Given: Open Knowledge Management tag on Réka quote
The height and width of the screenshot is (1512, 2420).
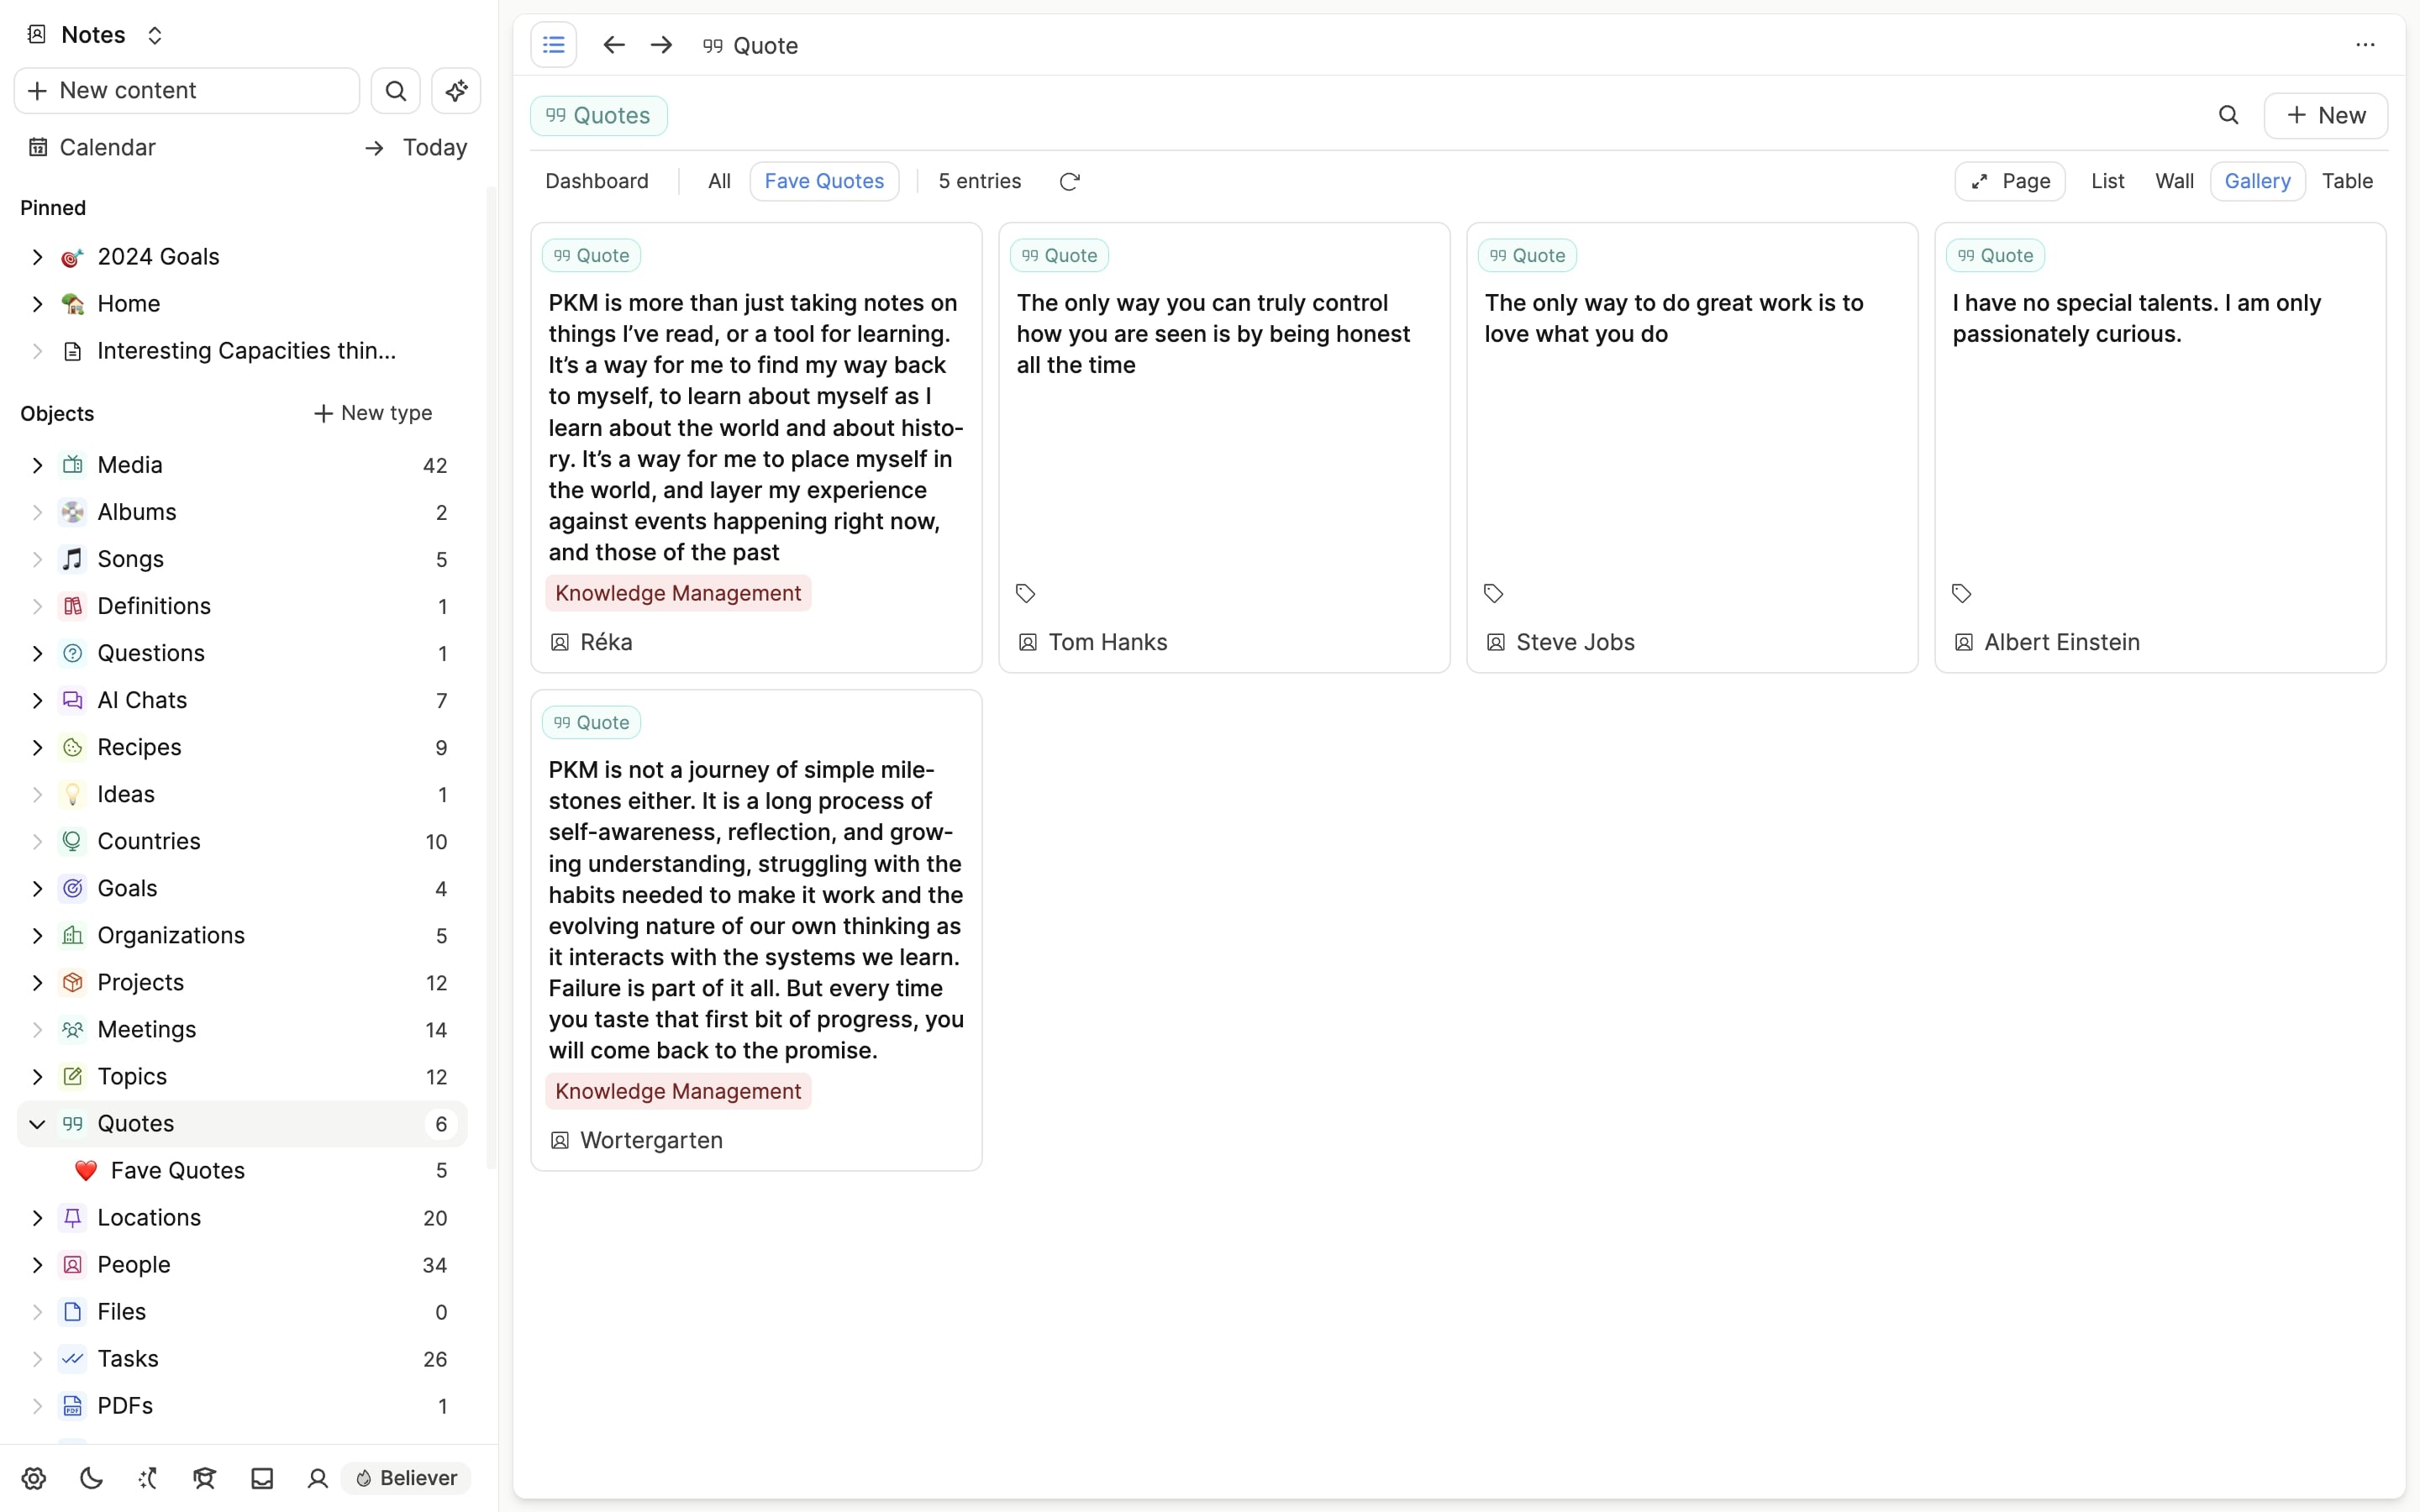Looking at the screenshot, I should [x=678, y=593].
